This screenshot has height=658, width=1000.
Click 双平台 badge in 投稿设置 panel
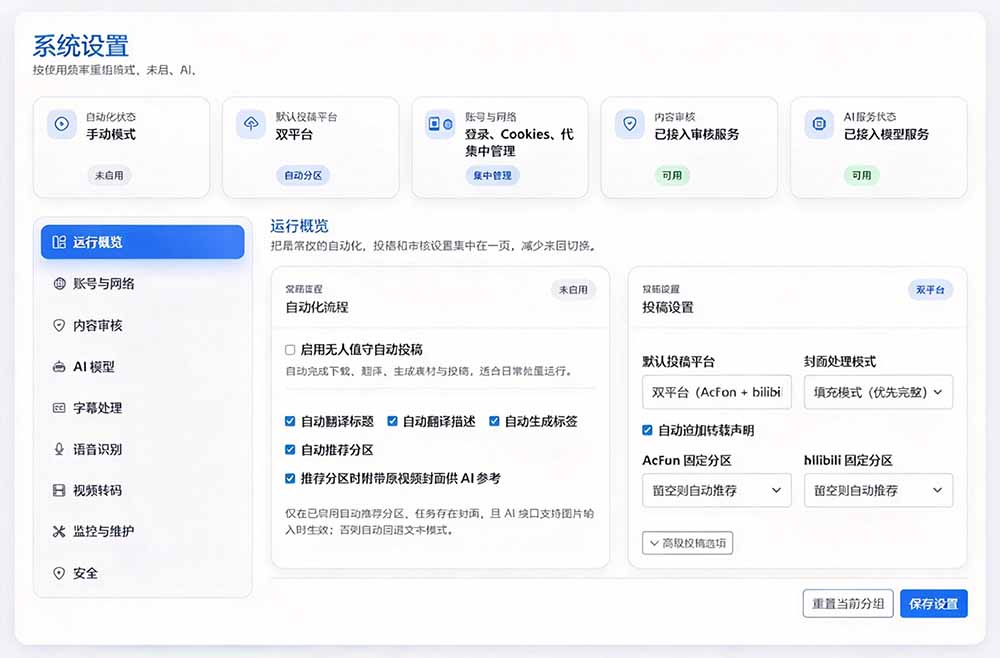coord(930,289)
